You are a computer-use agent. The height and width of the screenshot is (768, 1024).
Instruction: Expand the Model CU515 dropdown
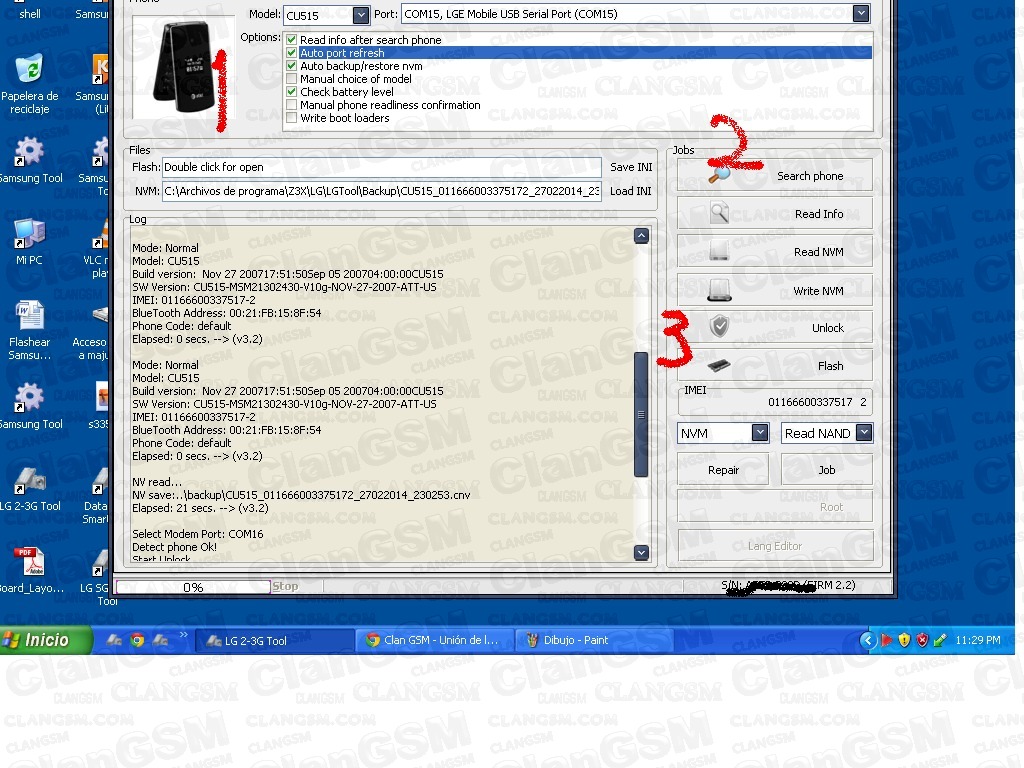[x=361, y=15]
